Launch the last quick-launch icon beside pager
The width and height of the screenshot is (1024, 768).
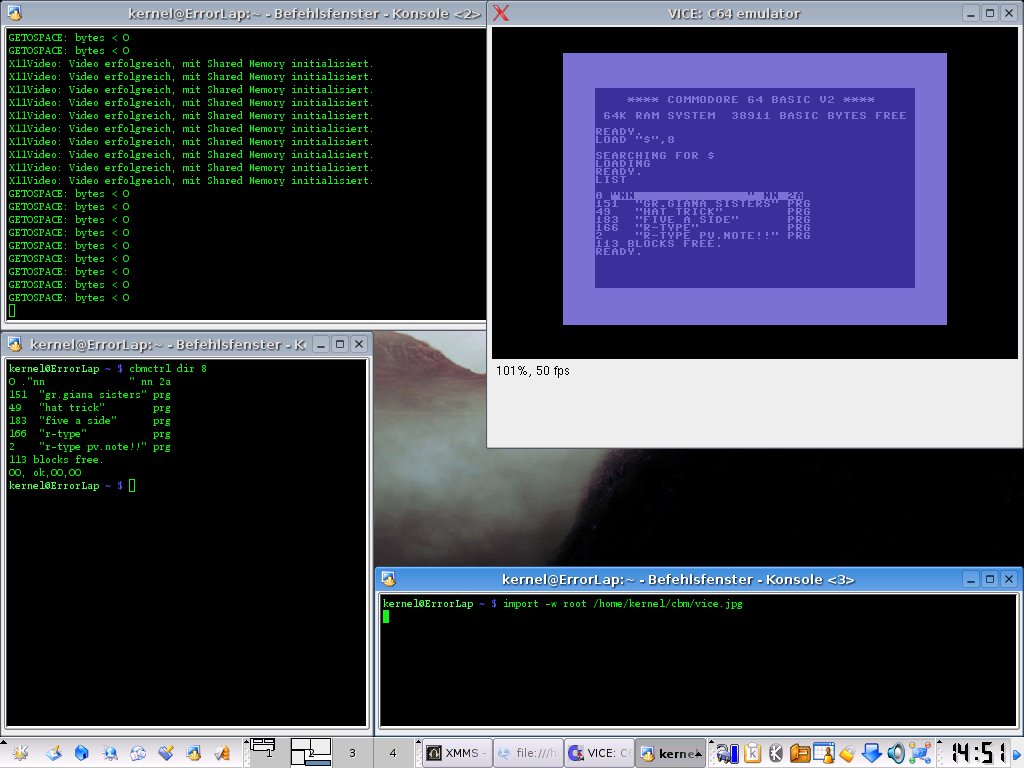[x=222, y=753]
